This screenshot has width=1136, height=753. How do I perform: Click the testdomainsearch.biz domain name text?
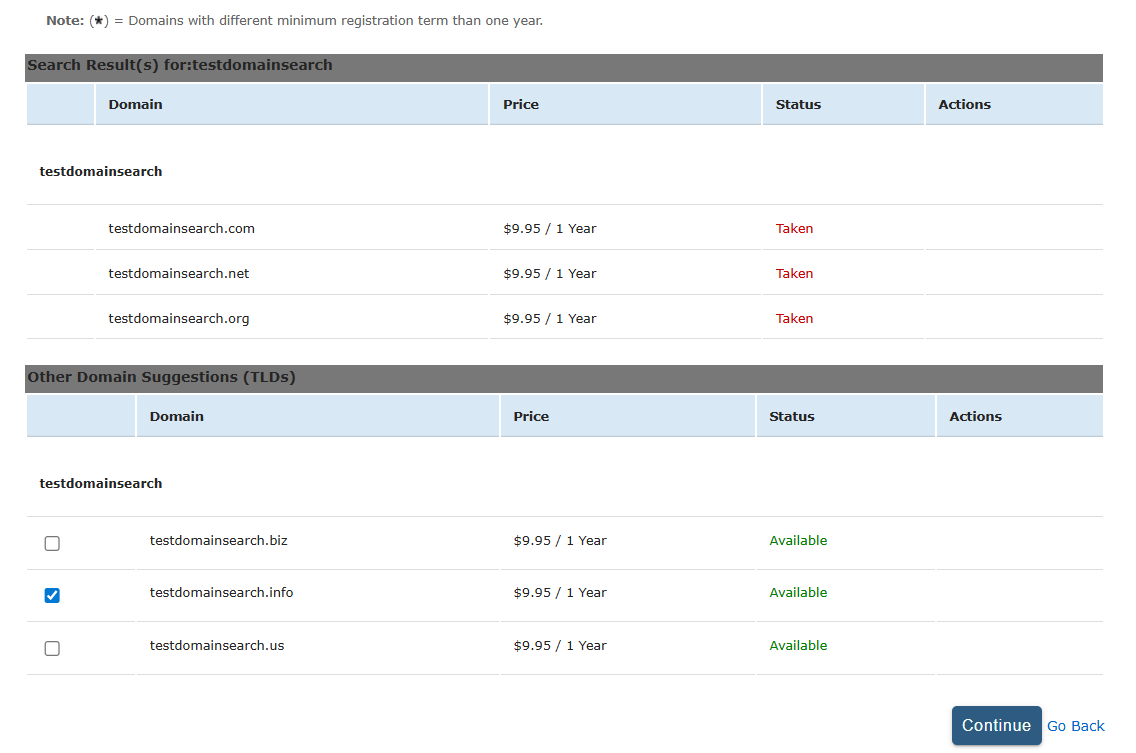coord(218,540)
